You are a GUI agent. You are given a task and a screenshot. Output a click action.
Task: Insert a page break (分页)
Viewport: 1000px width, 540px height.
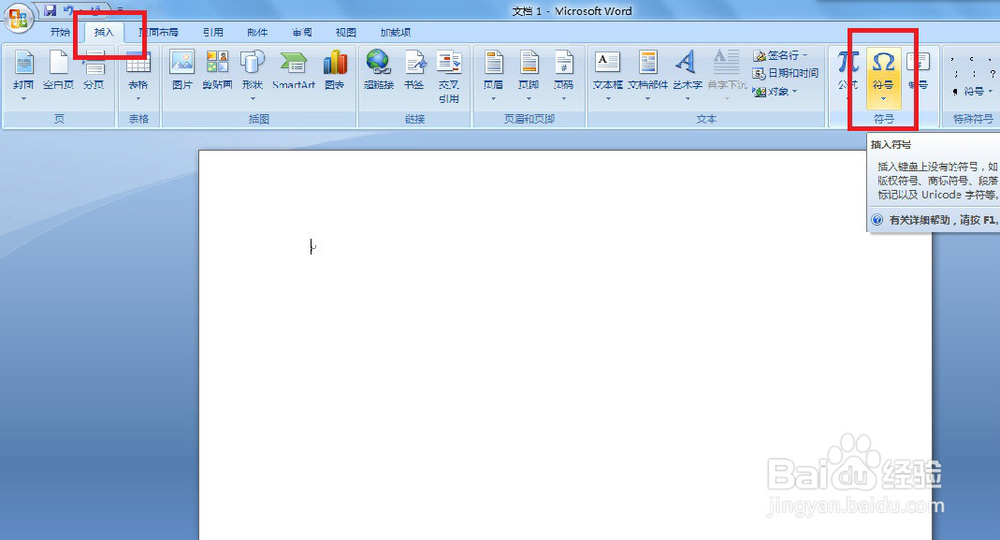pyautogui.click(x=94, y=70)
